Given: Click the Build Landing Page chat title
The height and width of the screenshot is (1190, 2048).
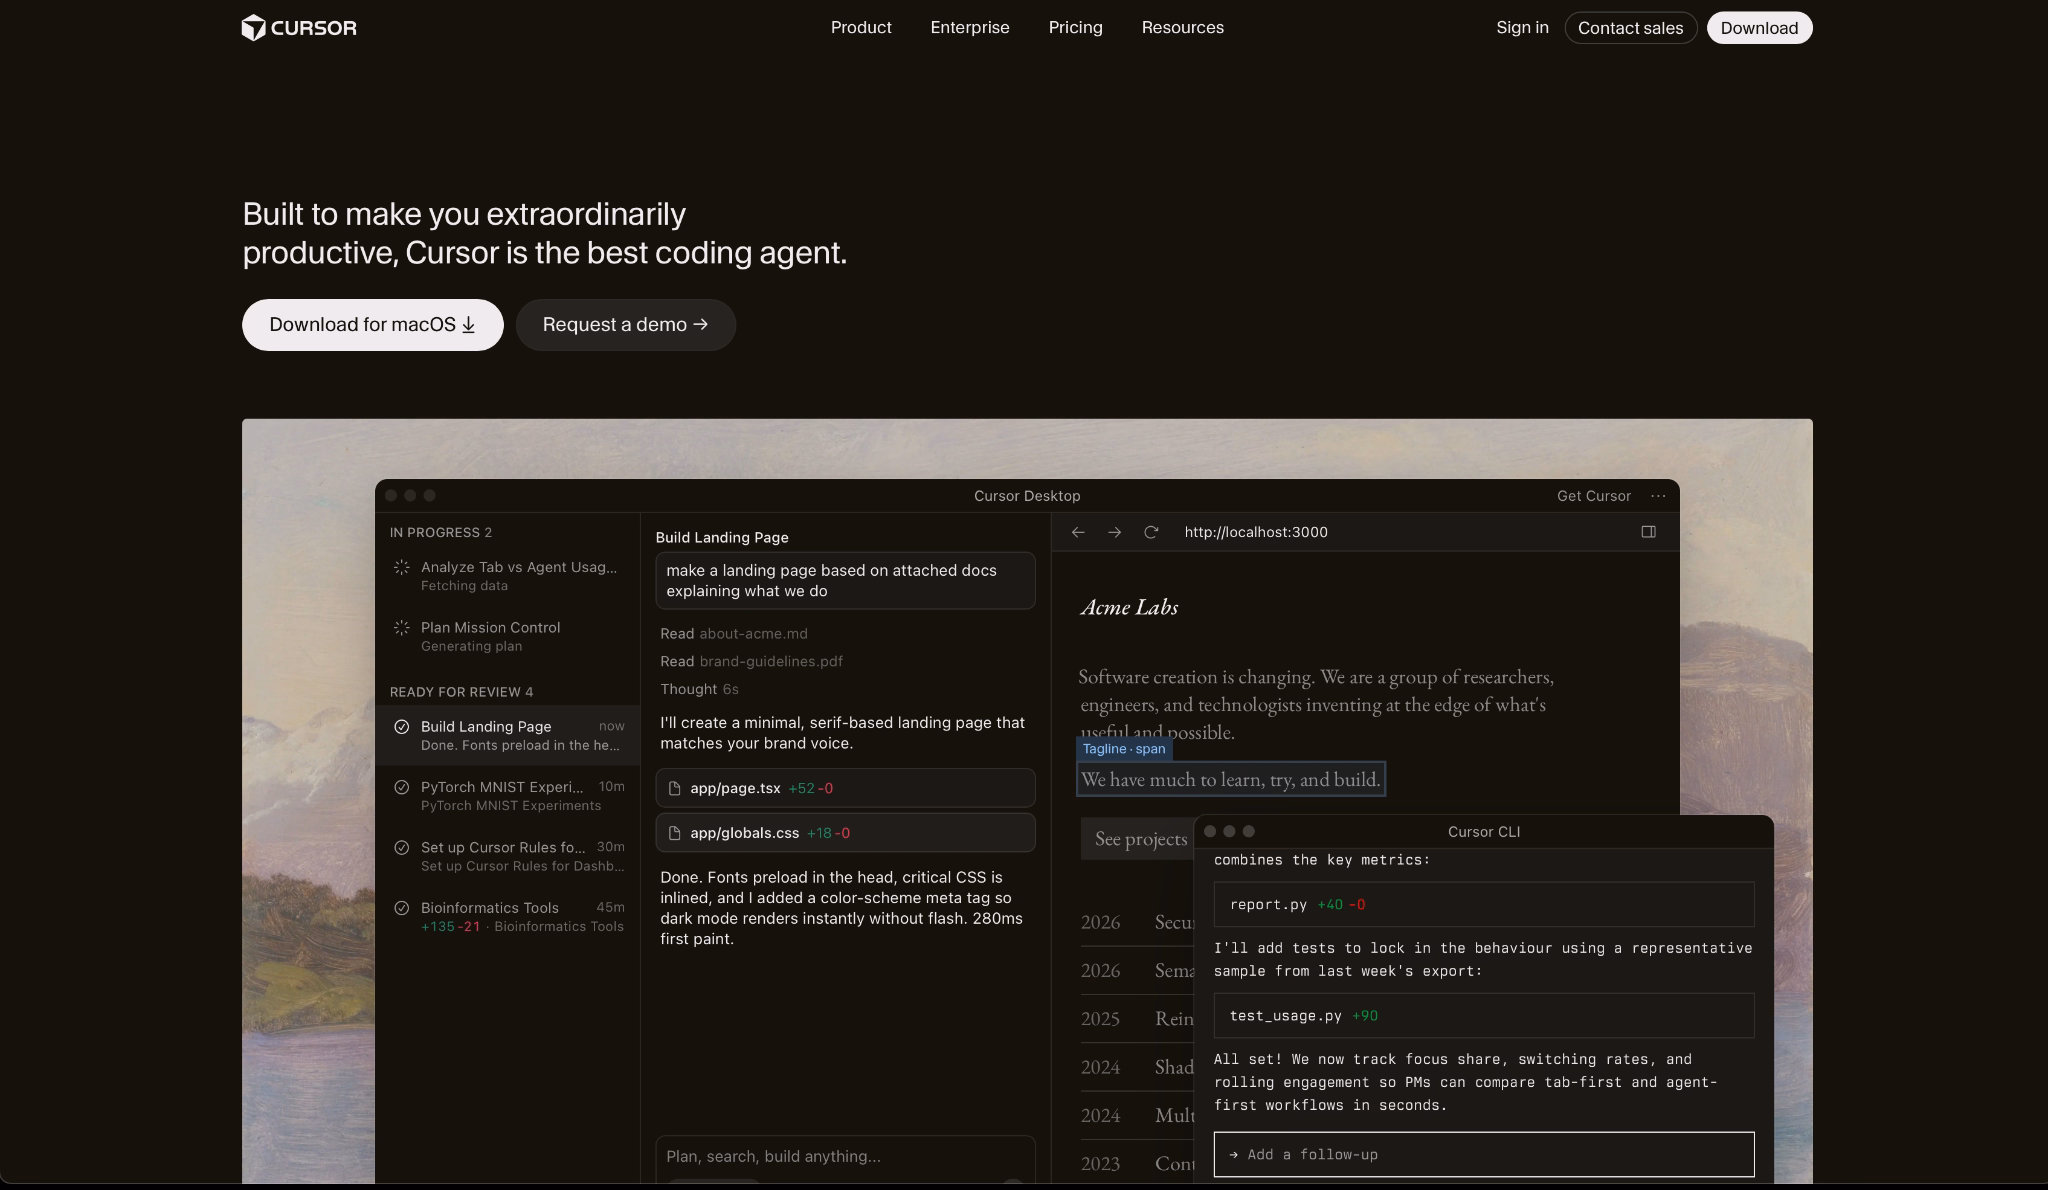Looking at the screenshot, I should click(x=722, y=537).
